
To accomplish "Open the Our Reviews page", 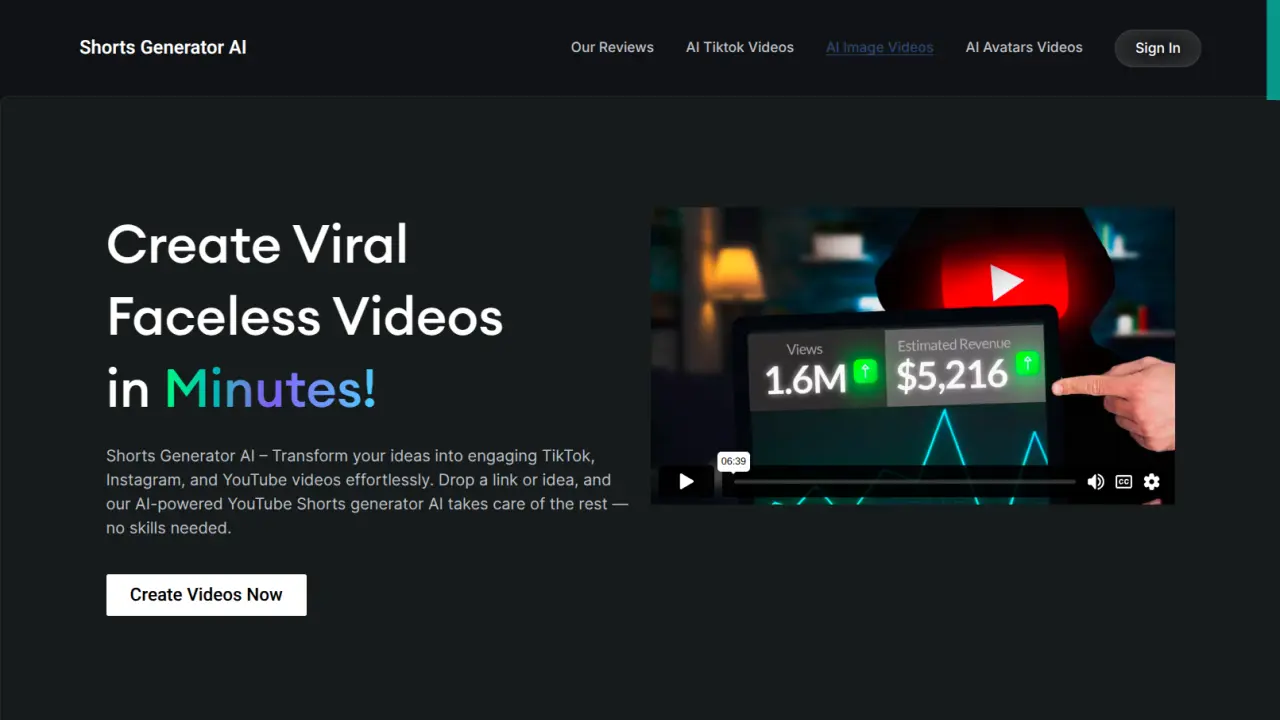I will tap(612, 47).
